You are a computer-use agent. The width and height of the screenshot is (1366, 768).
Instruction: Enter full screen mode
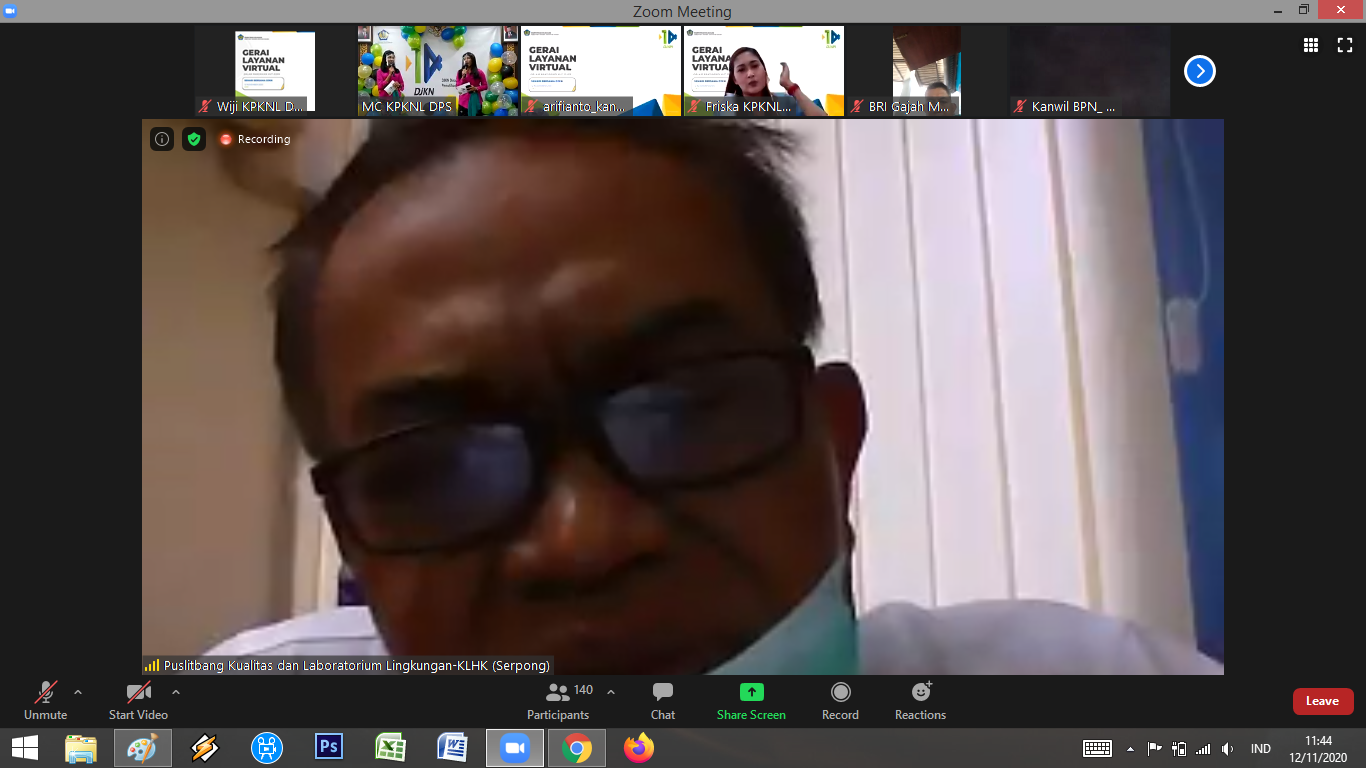[1345, 44]
